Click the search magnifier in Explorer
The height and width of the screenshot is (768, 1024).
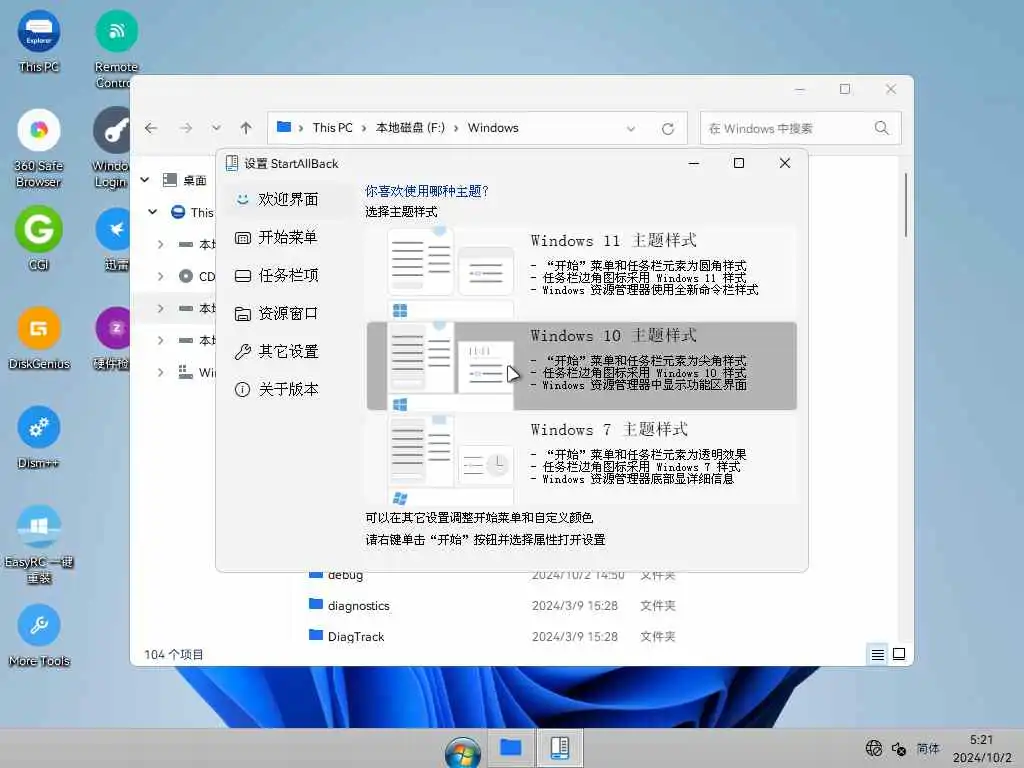[x=882, y=128]
